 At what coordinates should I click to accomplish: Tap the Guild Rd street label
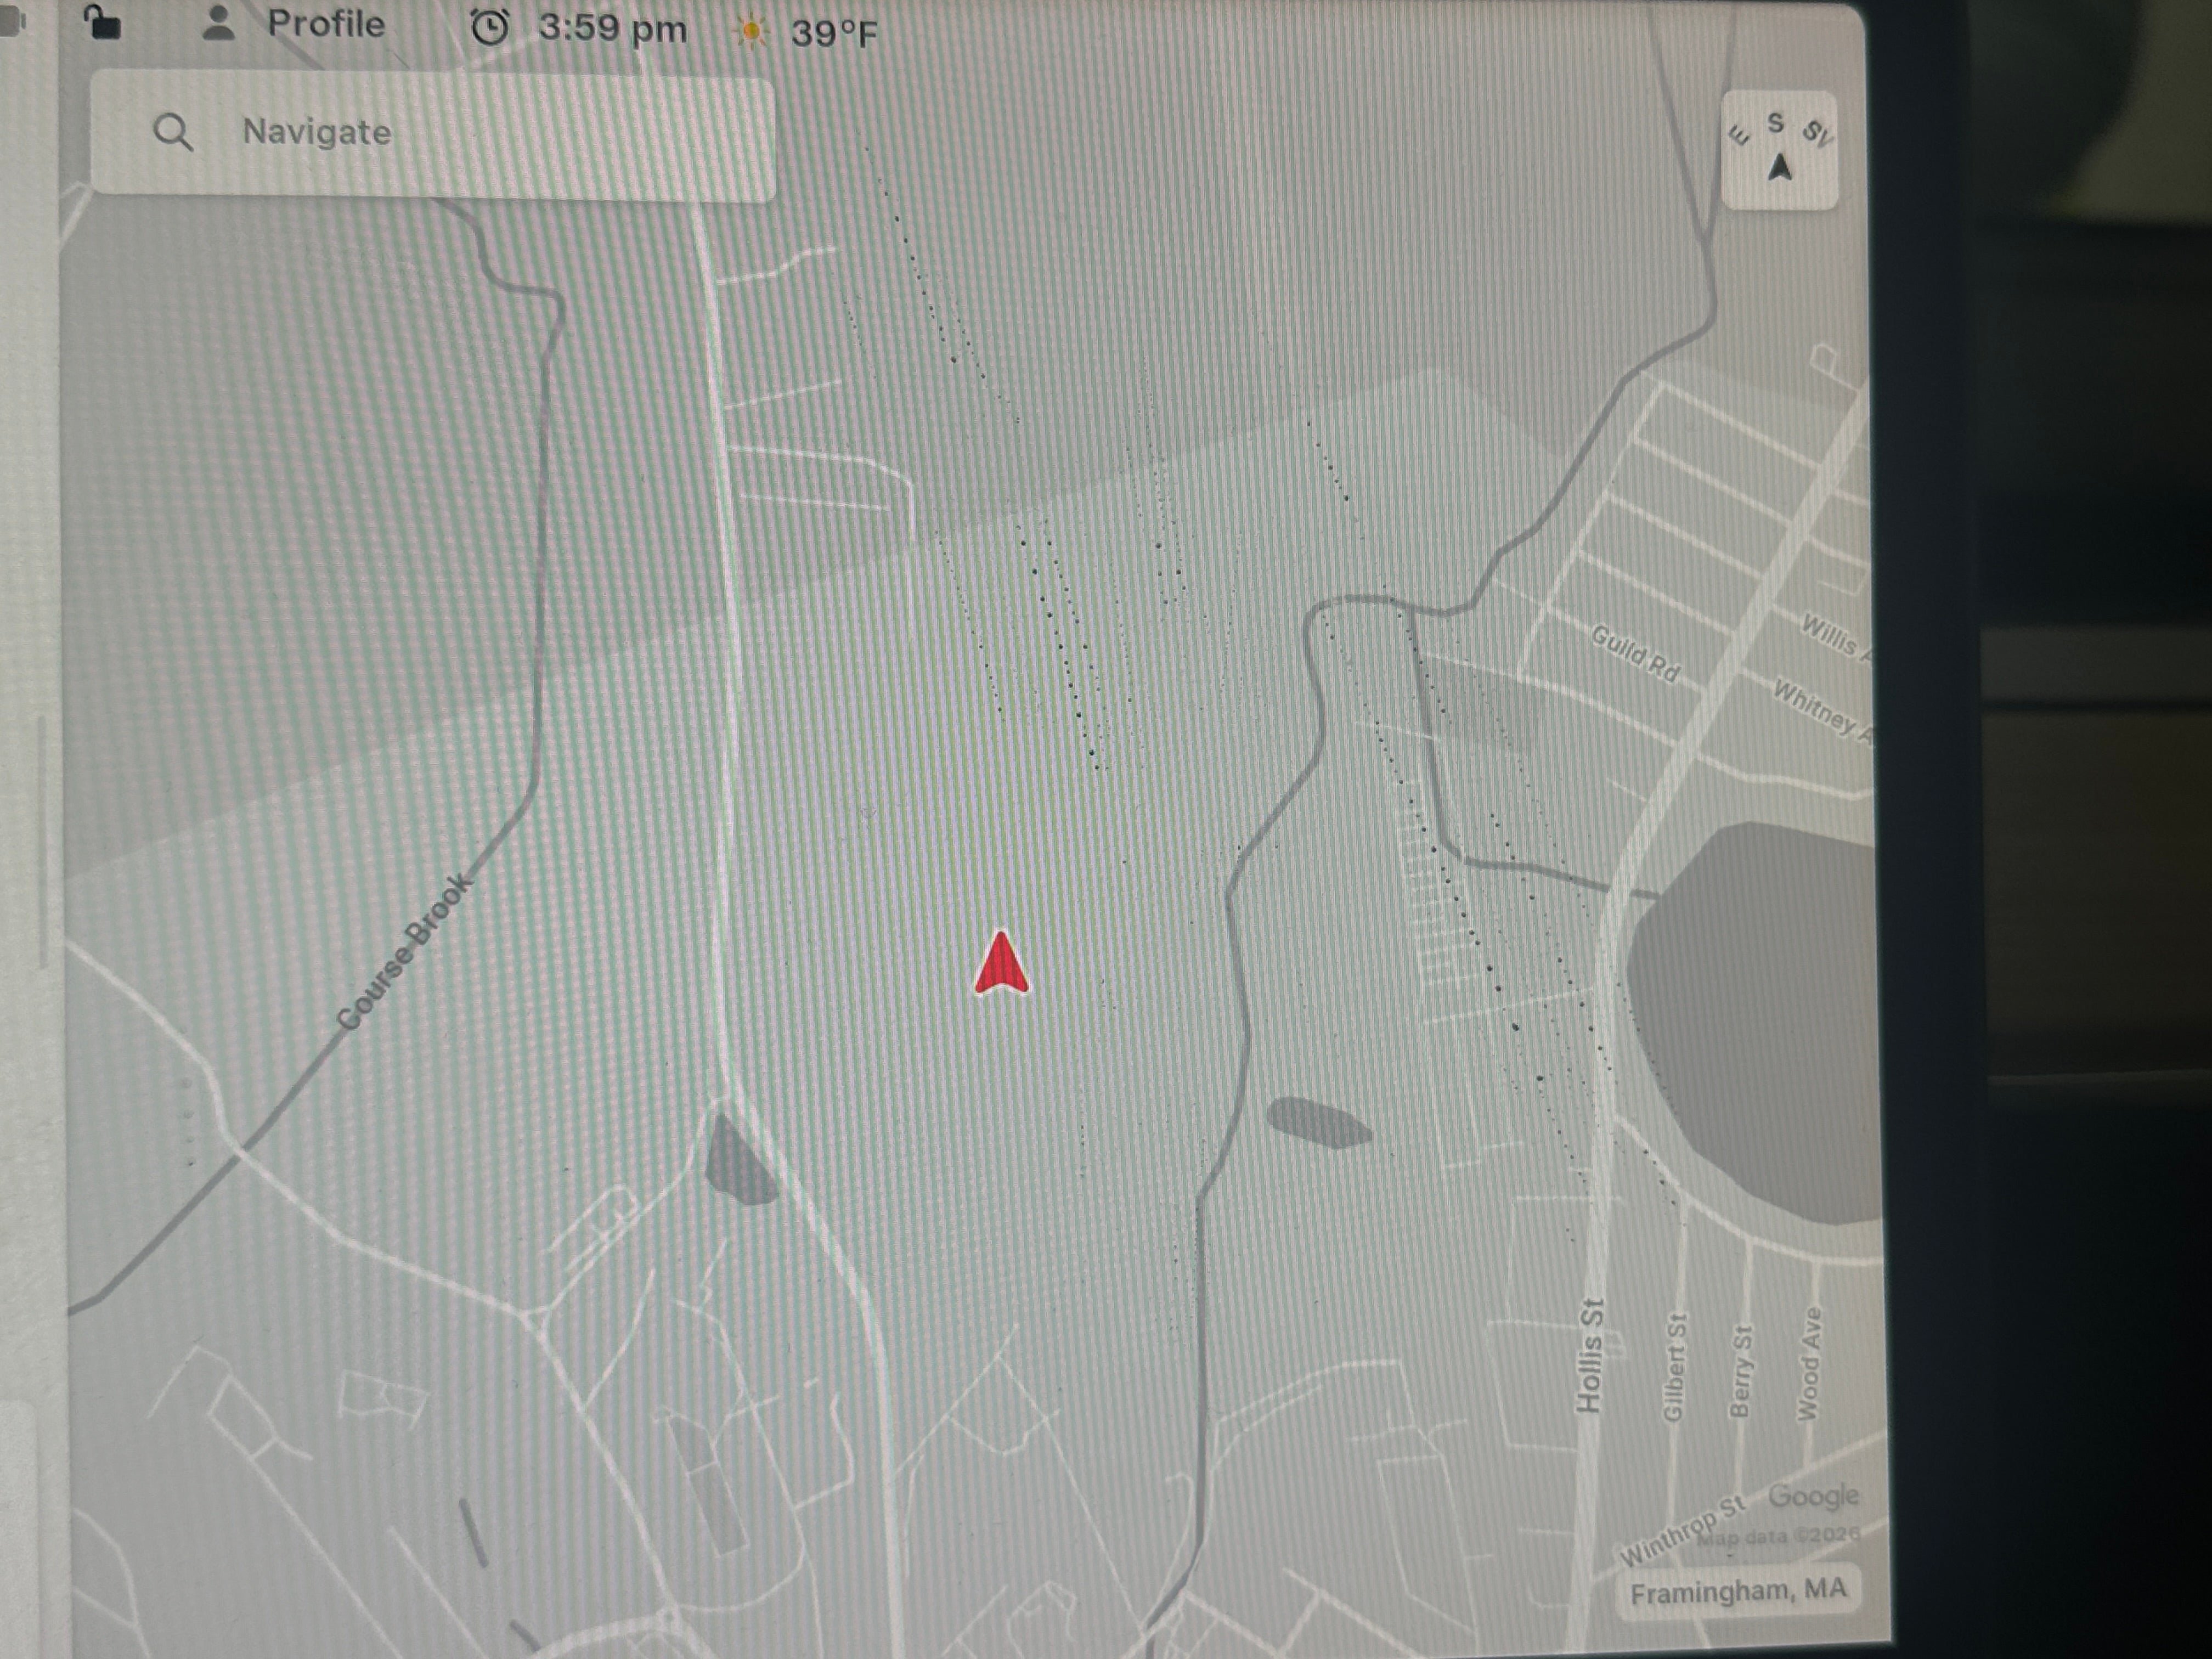(x=1635, y=653)
